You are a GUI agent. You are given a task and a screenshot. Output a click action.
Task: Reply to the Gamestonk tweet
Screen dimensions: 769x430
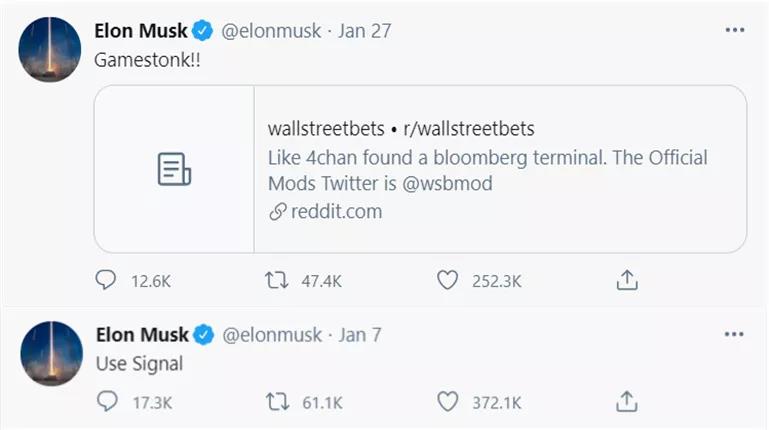click(x=106, y=282)
